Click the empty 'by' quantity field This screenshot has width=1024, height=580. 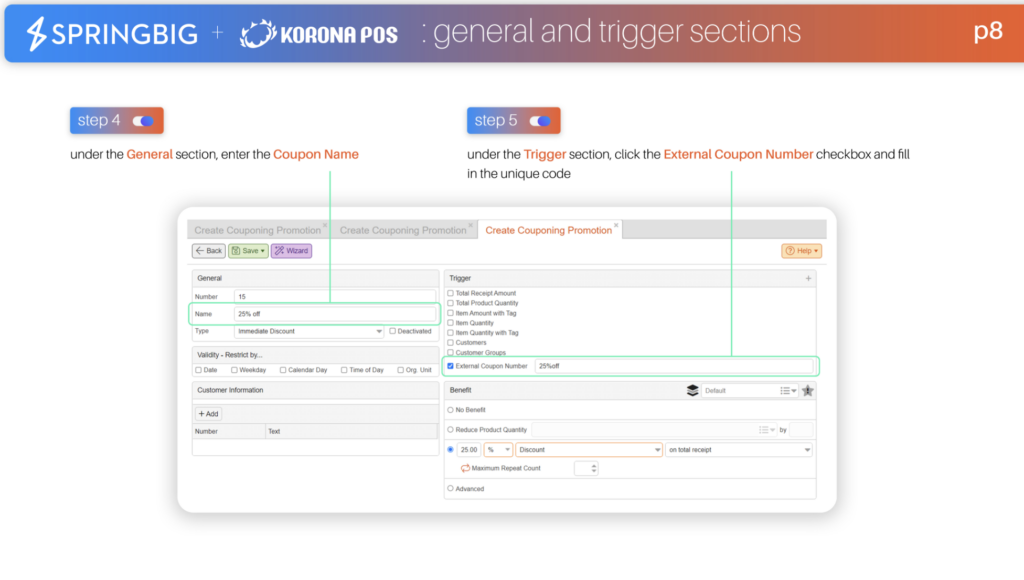pos(801,430)
